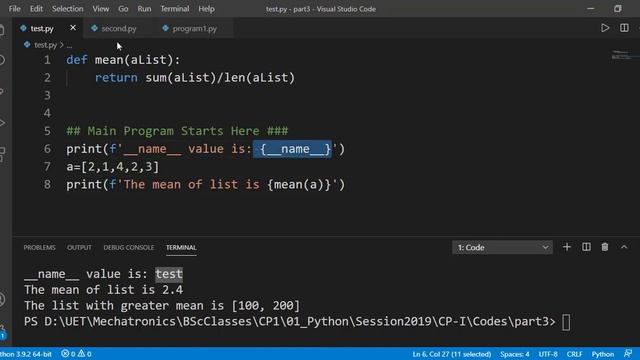Open the Terminal menu
Screen dimensions: 640x360
175,9
